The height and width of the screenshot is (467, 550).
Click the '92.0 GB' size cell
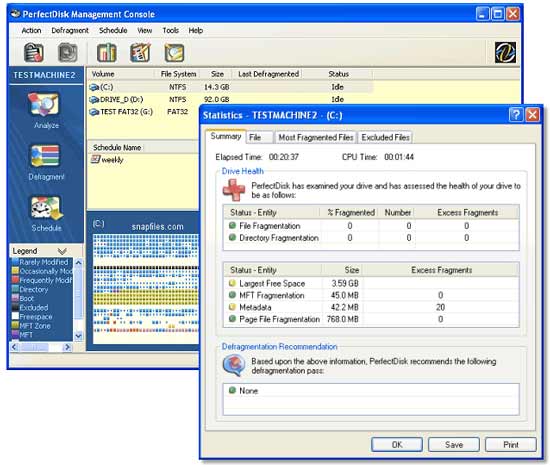pos(216,100)
